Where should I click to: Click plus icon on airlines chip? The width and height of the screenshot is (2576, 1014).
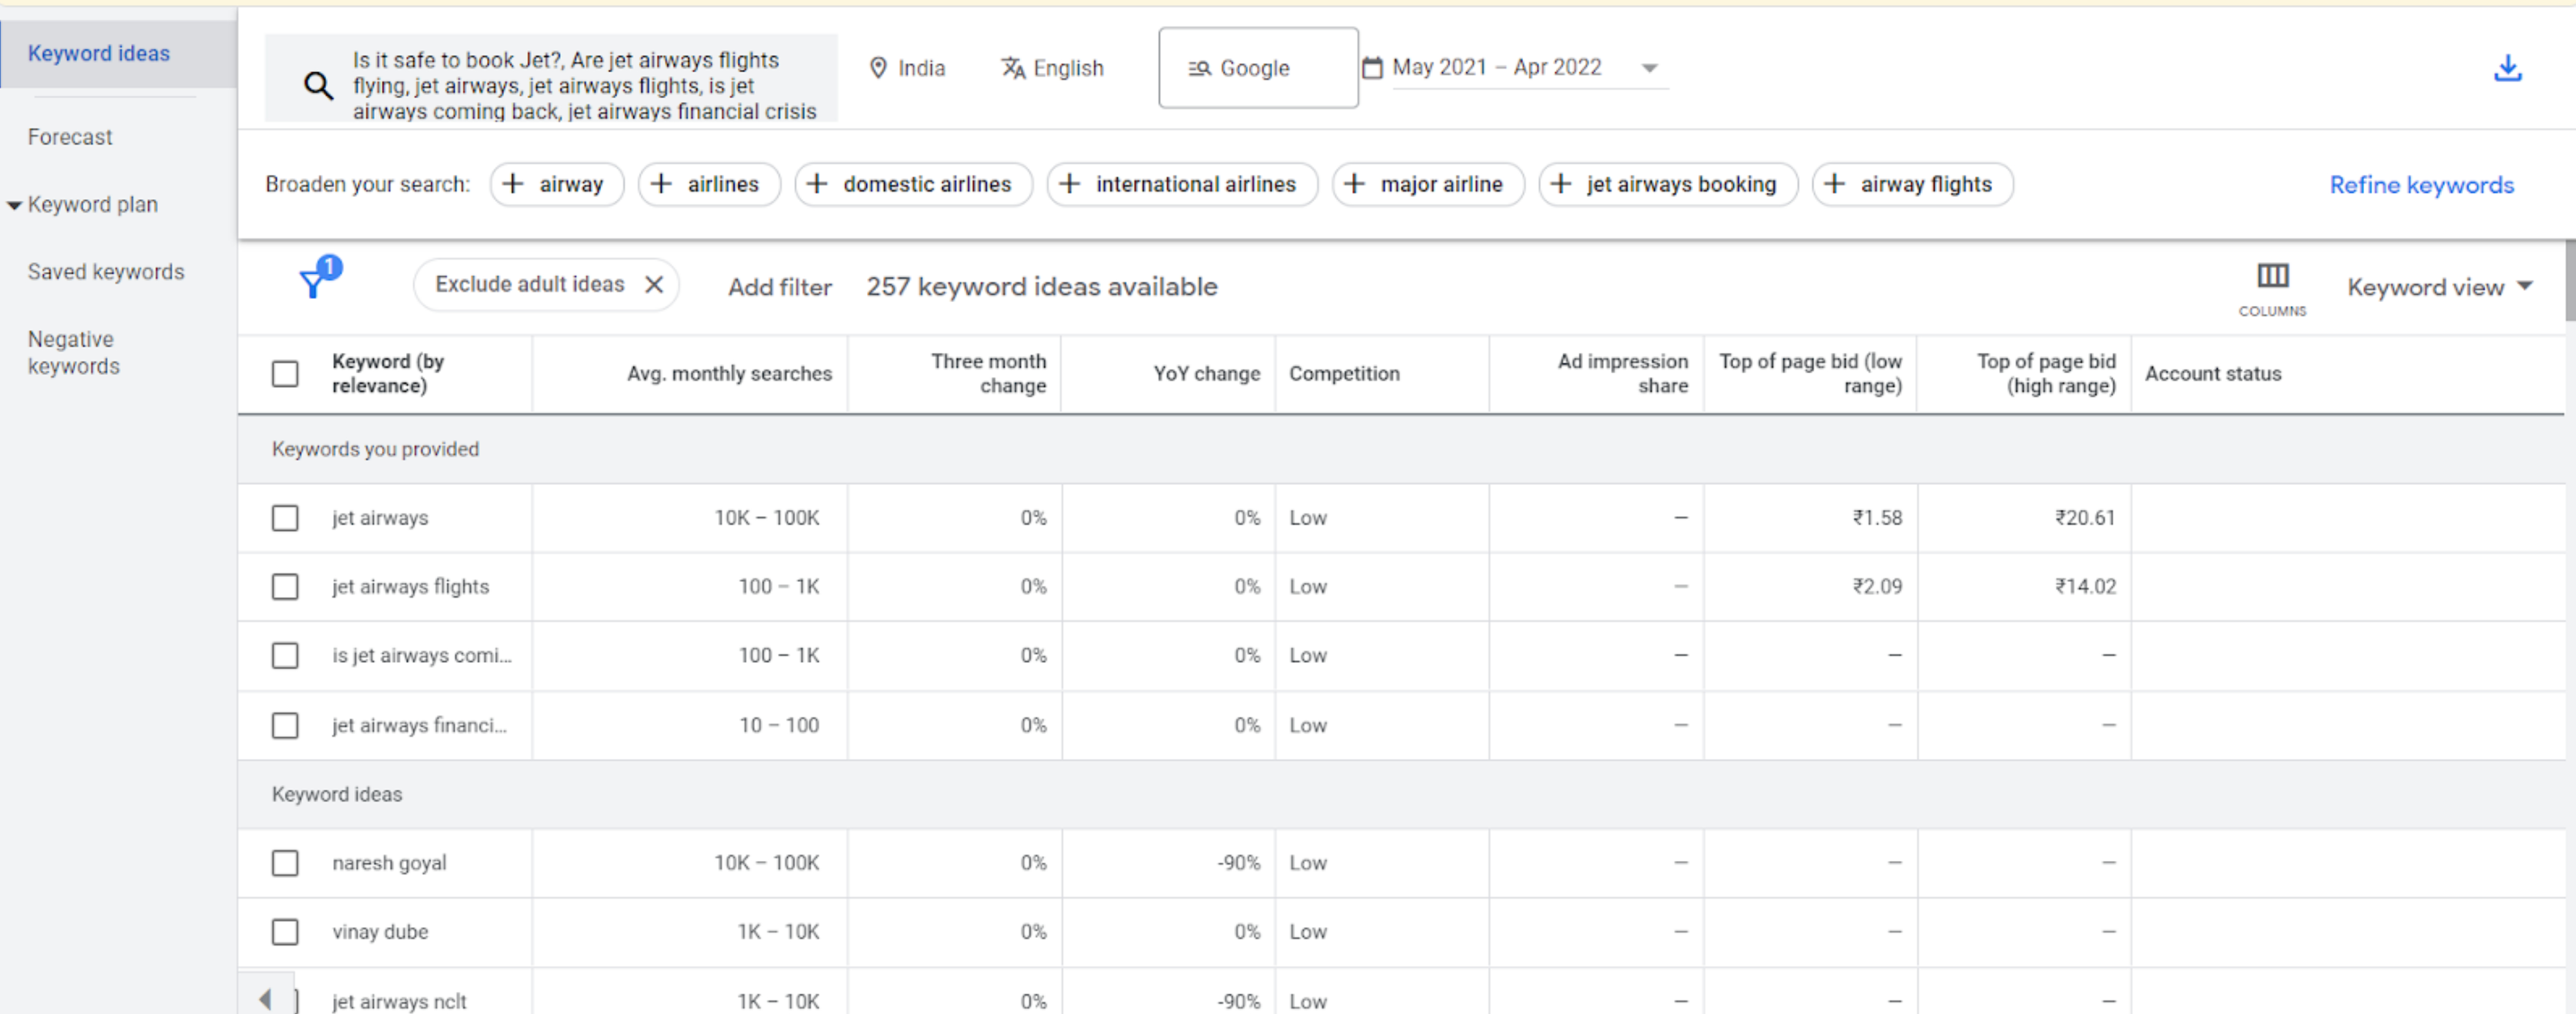pyautogui.click(x=661, y=184)
